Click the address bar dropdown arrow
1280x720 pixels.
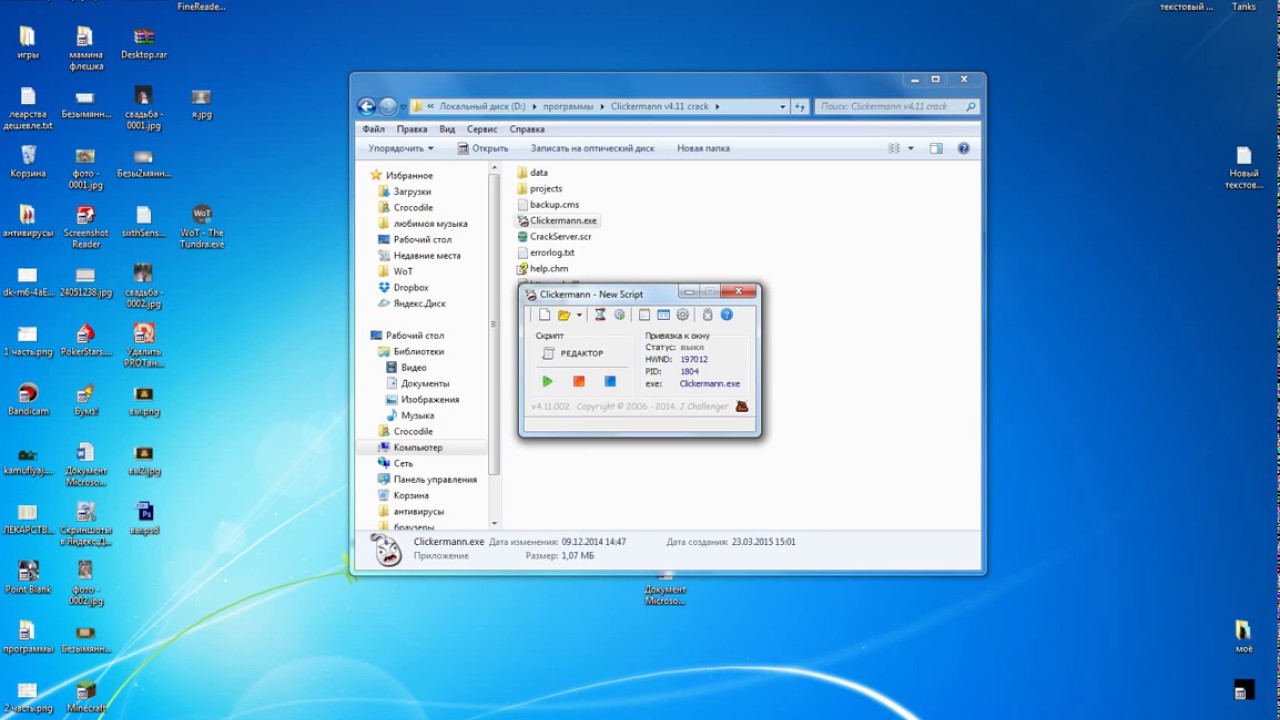(782, 106)
